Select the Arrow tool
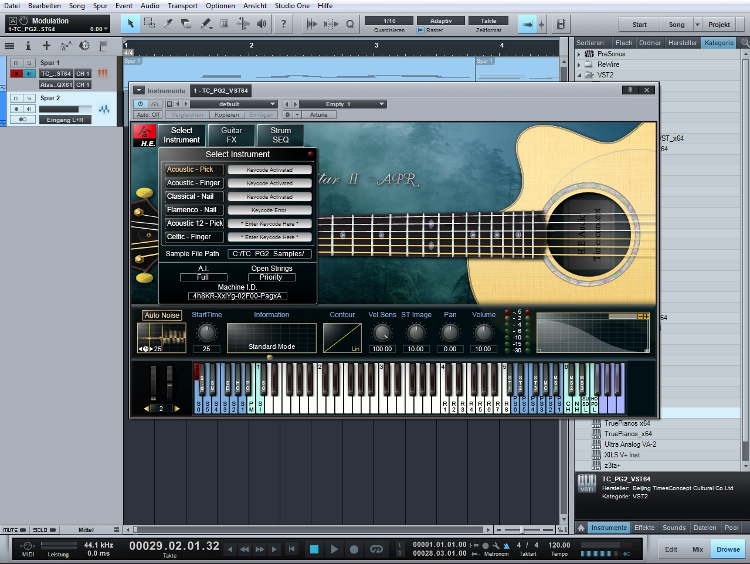 (130, 23)
